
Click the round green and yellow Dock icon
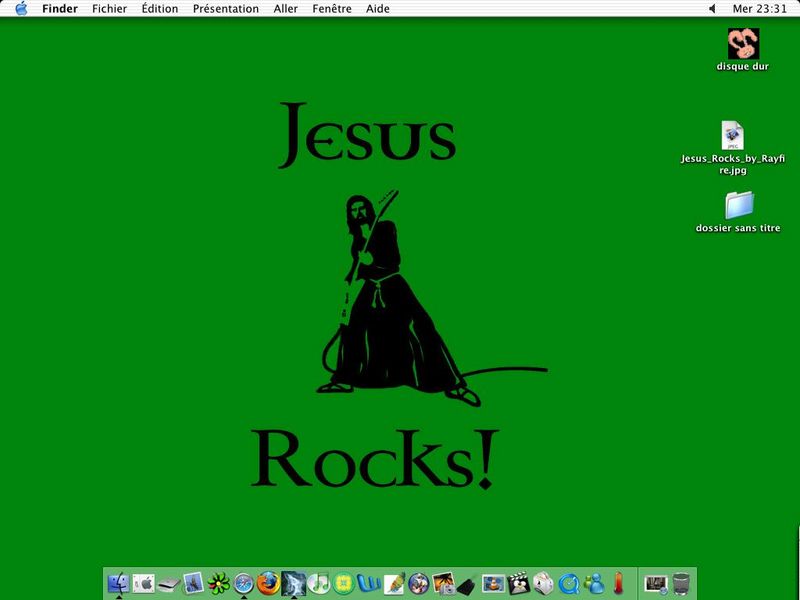(343, 583)
